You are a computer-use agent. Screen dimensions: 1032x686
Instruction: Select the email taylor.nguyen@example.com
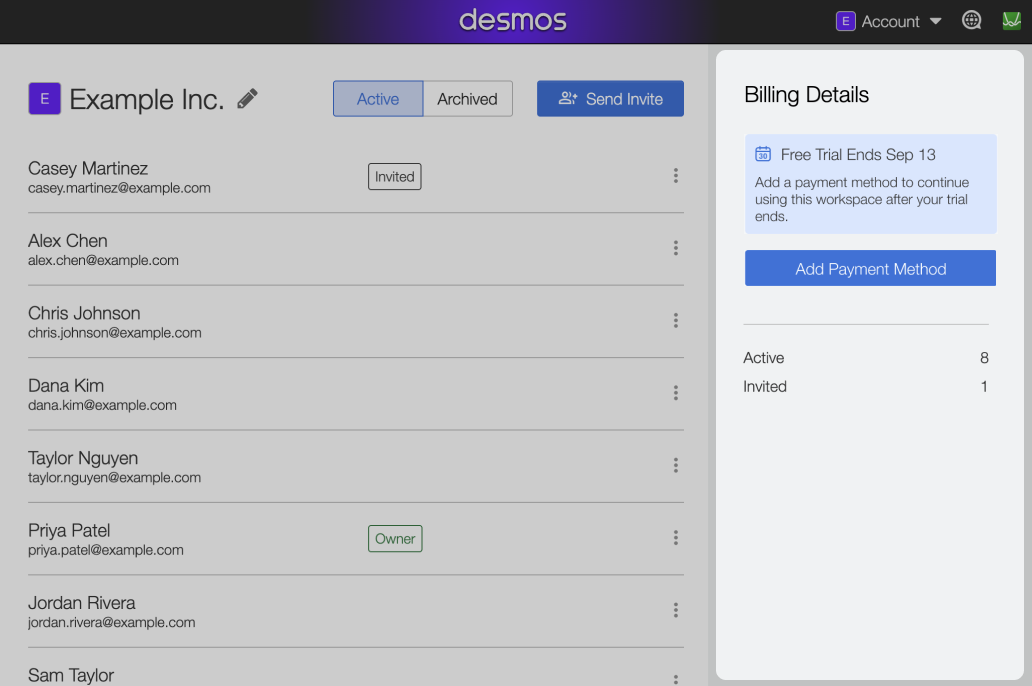click(x=115, y=478)
